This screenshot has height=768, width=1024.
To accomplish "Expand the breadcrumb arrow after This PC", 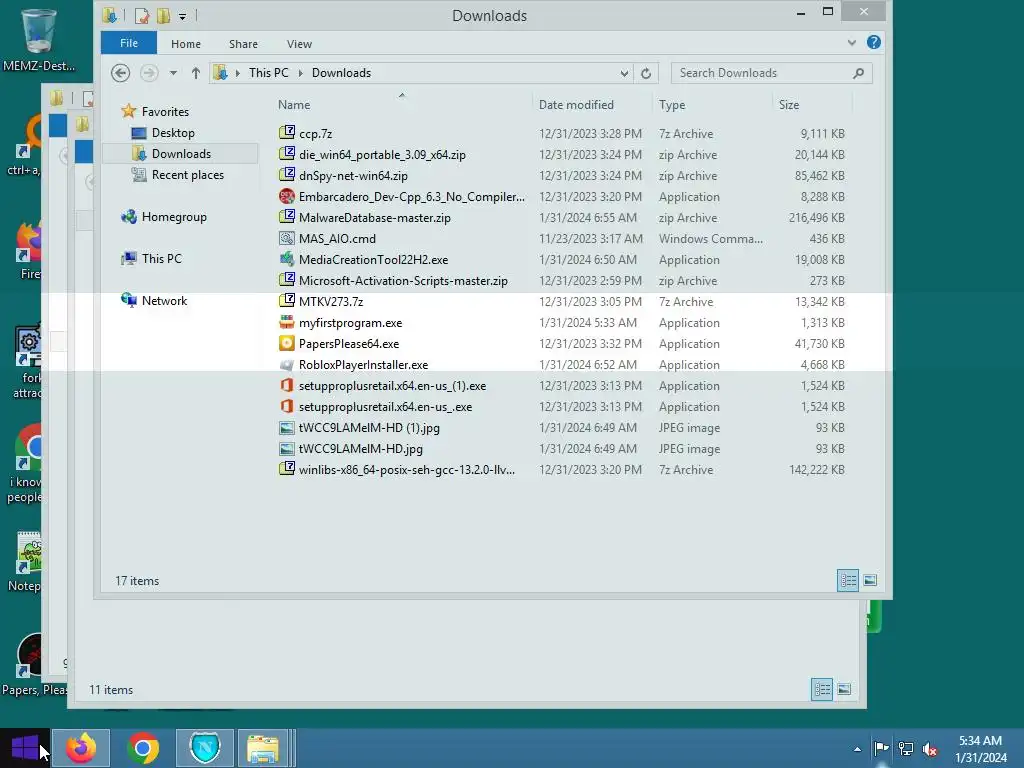I will point(300,73).
